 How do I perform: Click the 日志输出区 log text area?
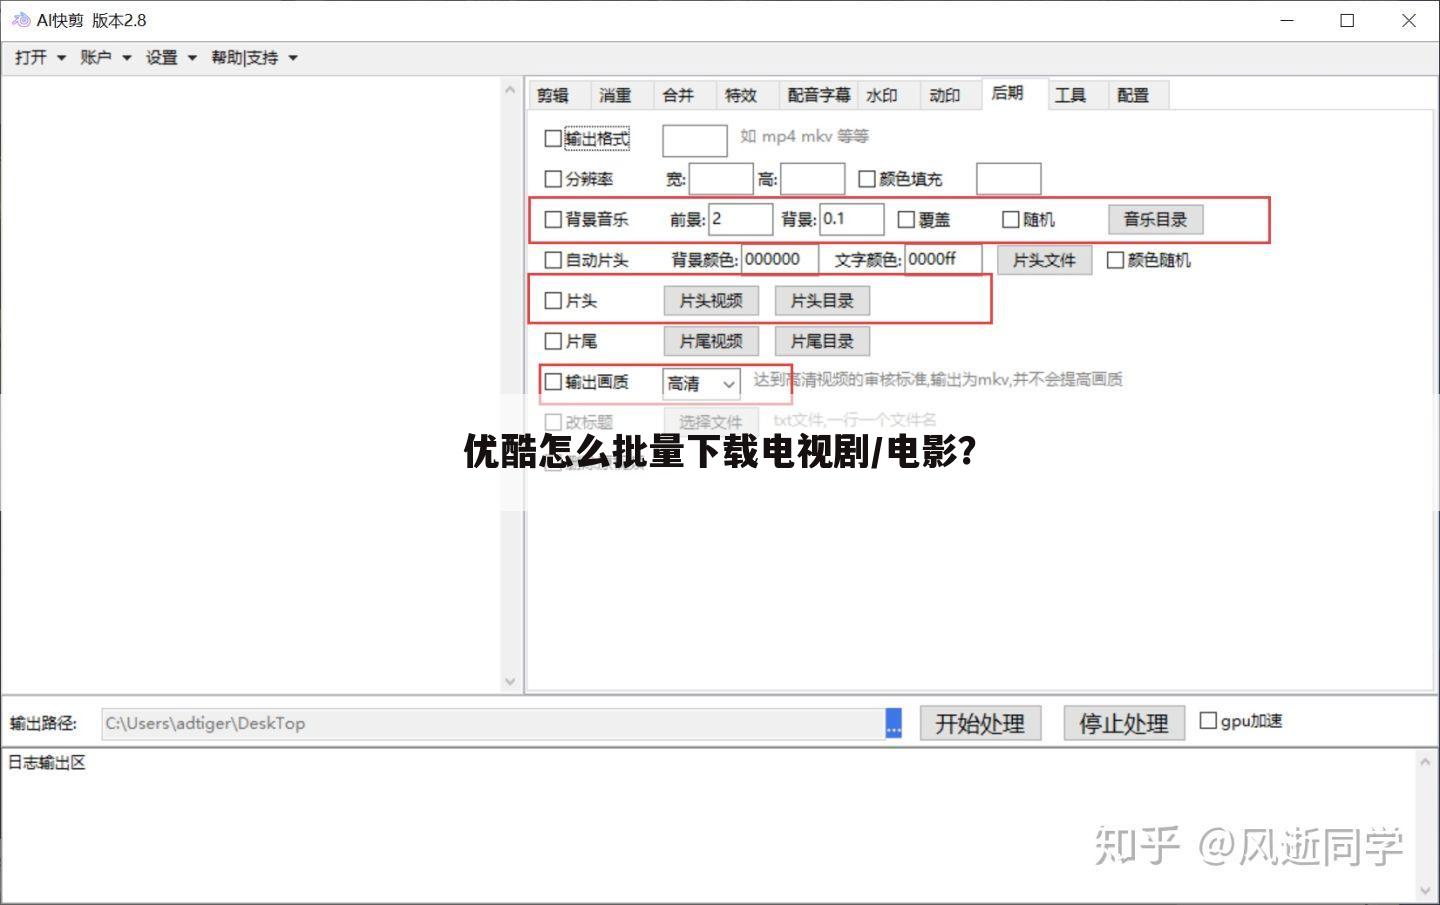(x=708, y=825)
